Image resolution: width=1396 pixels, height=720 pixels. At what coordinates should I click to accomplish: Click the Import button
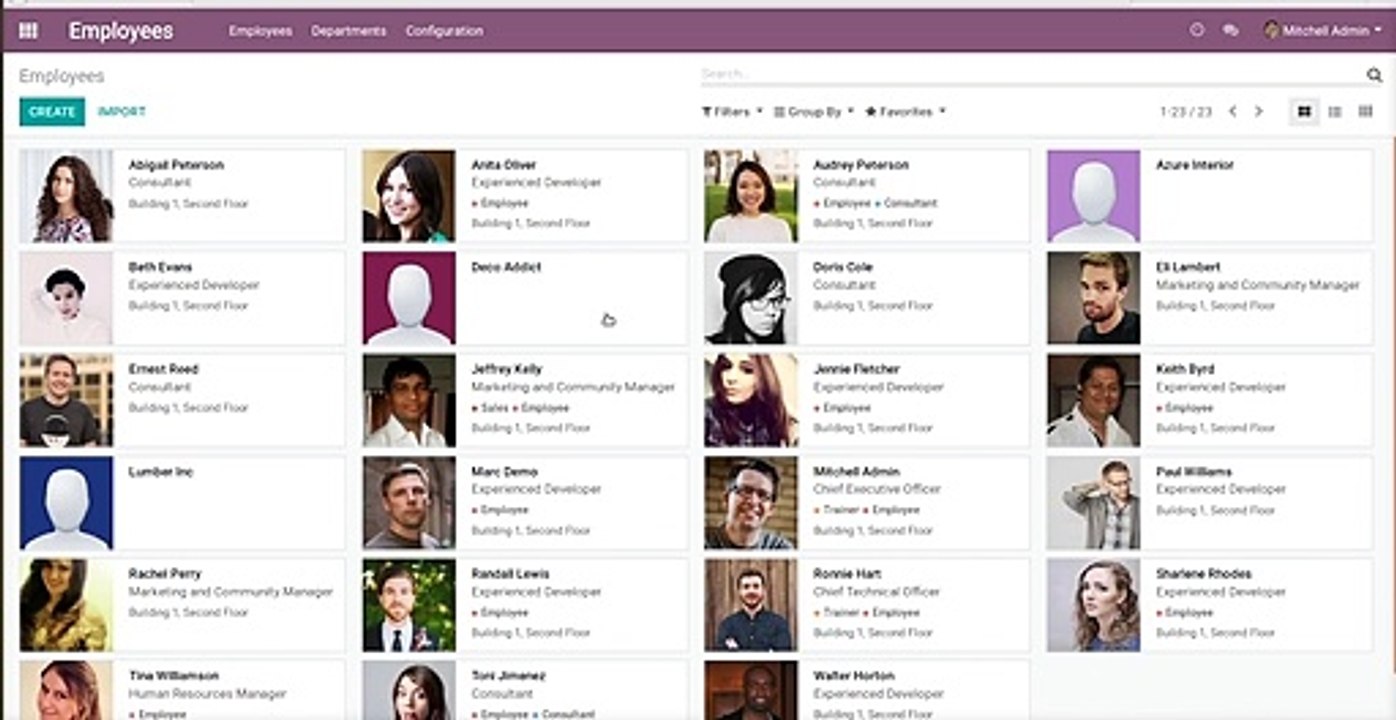point(122,112)
